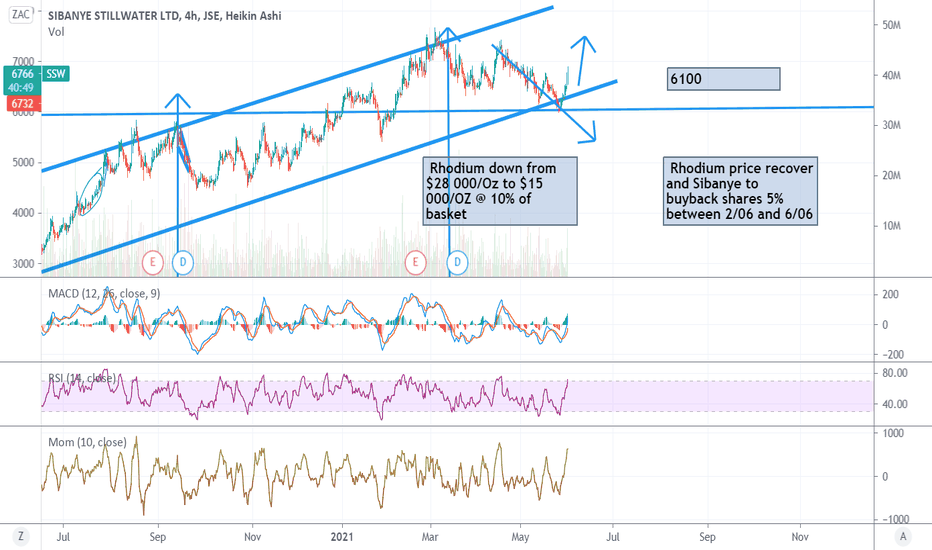Click the green 6766 price label
The height and width of the screenshot is (550, 932).
(x=23, y=74)
